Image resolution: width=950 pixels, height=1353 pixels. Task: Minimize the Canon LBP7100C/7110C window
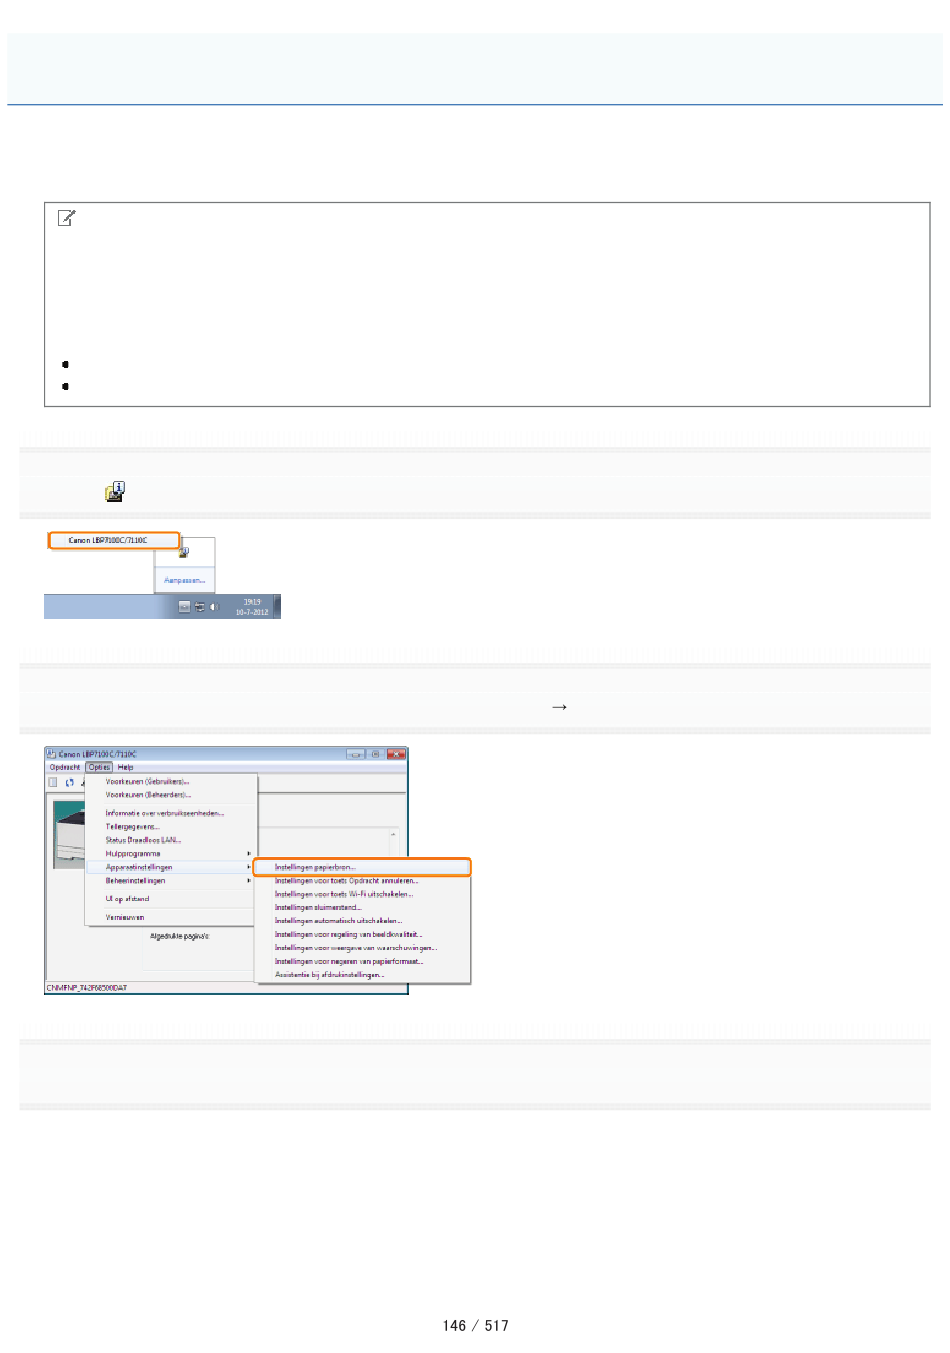(x=355, y=754)
